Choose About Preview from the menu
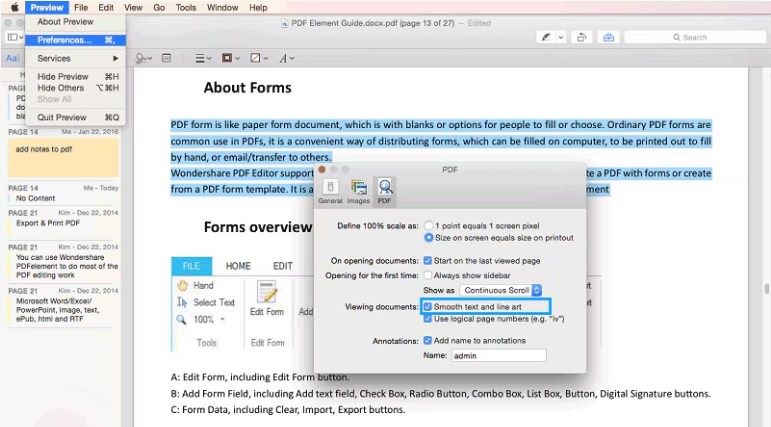The width and height of the screenshot is (771, 427). [x=75, y=22]
